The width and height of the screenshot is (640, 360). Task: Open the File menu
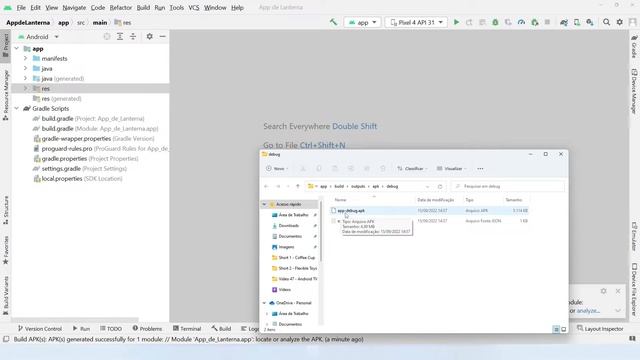tap(21, 7)
